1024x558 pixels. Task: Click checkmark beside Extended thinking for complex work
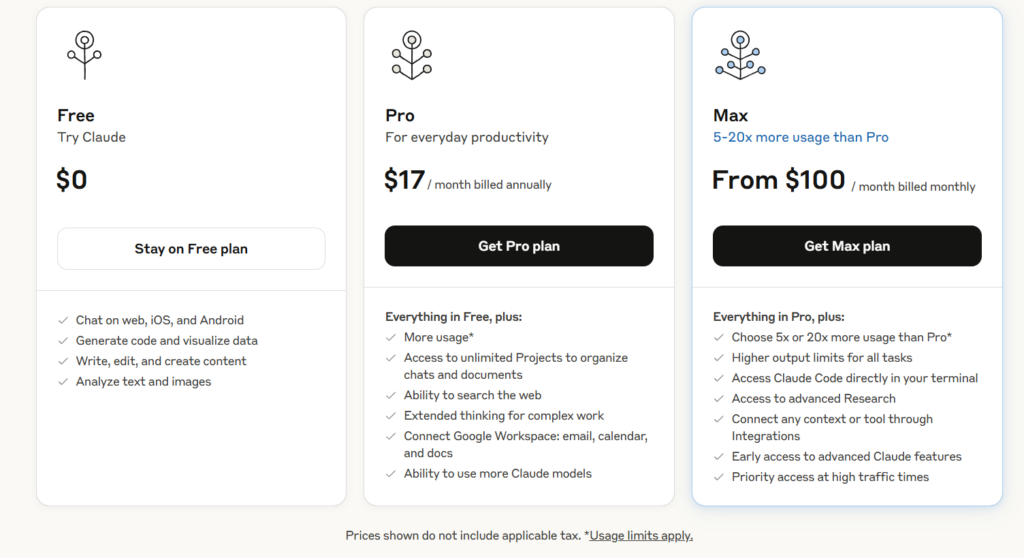pyautogui.click(x=391, y=416)
